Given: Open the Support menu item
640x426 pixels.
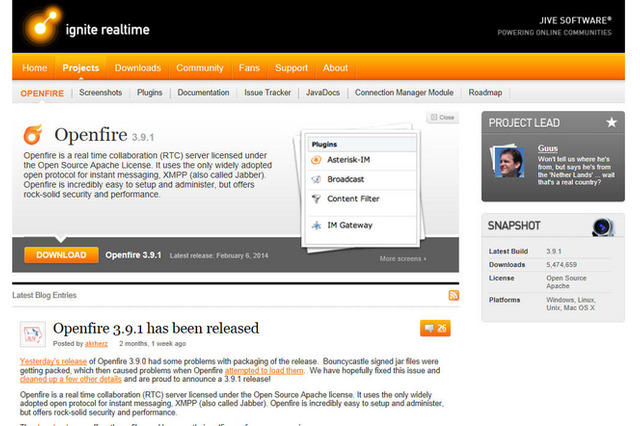Looking at the screenshot, I should coord(291,68).
